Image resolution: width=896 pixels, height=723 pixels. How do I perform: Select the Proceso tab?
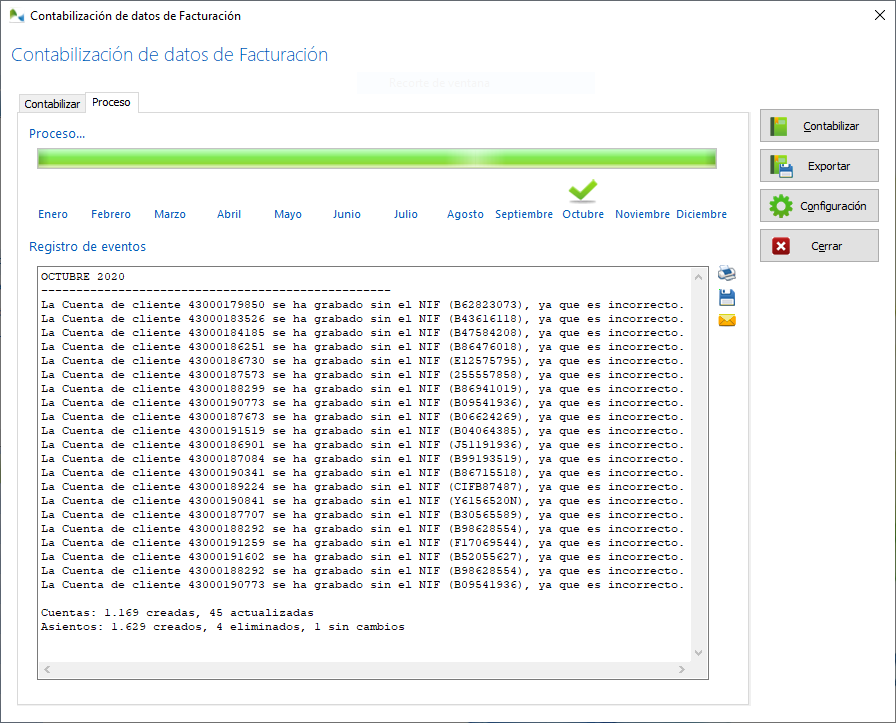click(x=111, y=101)
